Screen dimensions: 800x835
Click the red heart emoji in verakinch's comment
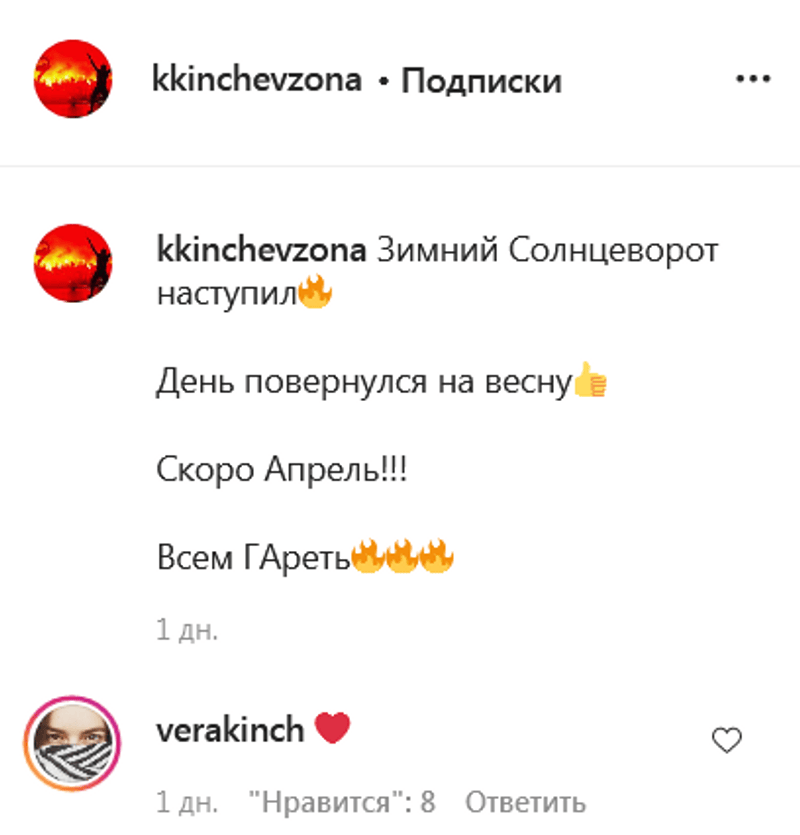332,727
